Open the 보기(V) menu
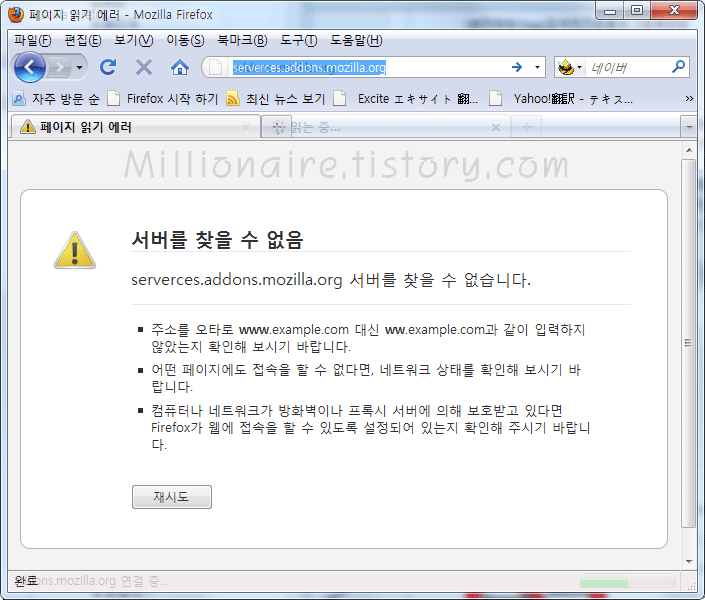705x600 pixels. point(133,40)
